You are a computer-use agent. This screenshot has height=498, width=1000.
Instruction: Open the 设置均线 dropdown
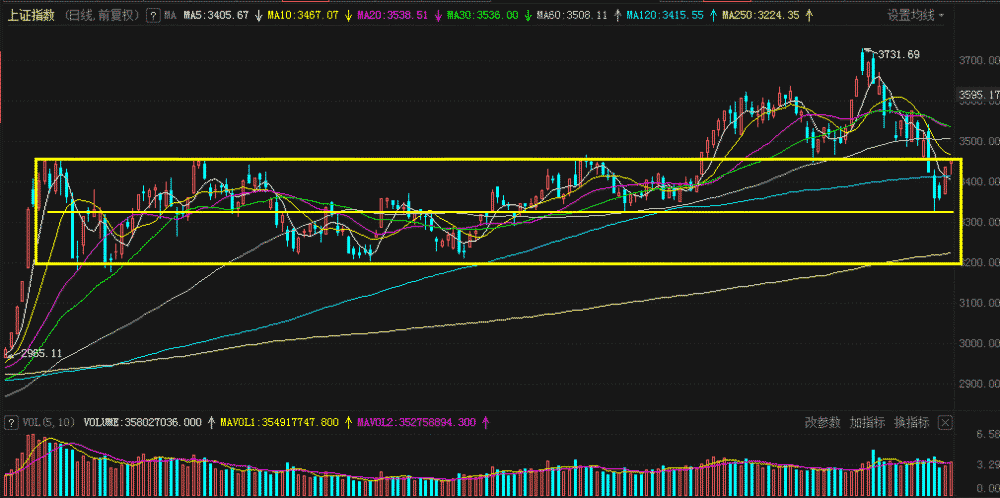[915, 16]
